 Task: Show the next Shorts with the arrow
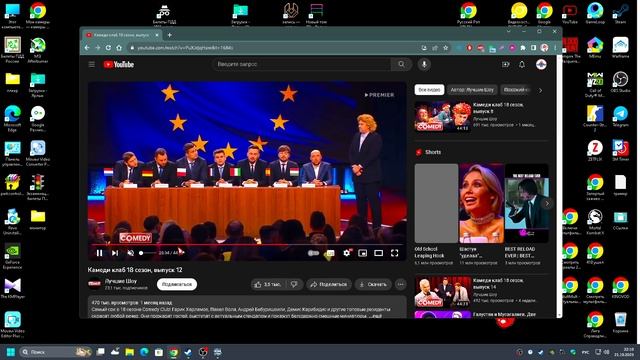tap(547, 203)
